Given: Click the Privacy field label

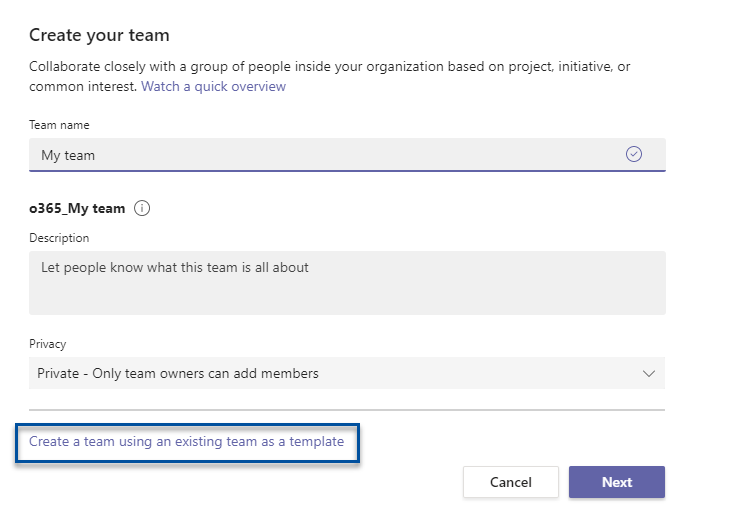Looking at the screenshot, I should tap(48, 344).
